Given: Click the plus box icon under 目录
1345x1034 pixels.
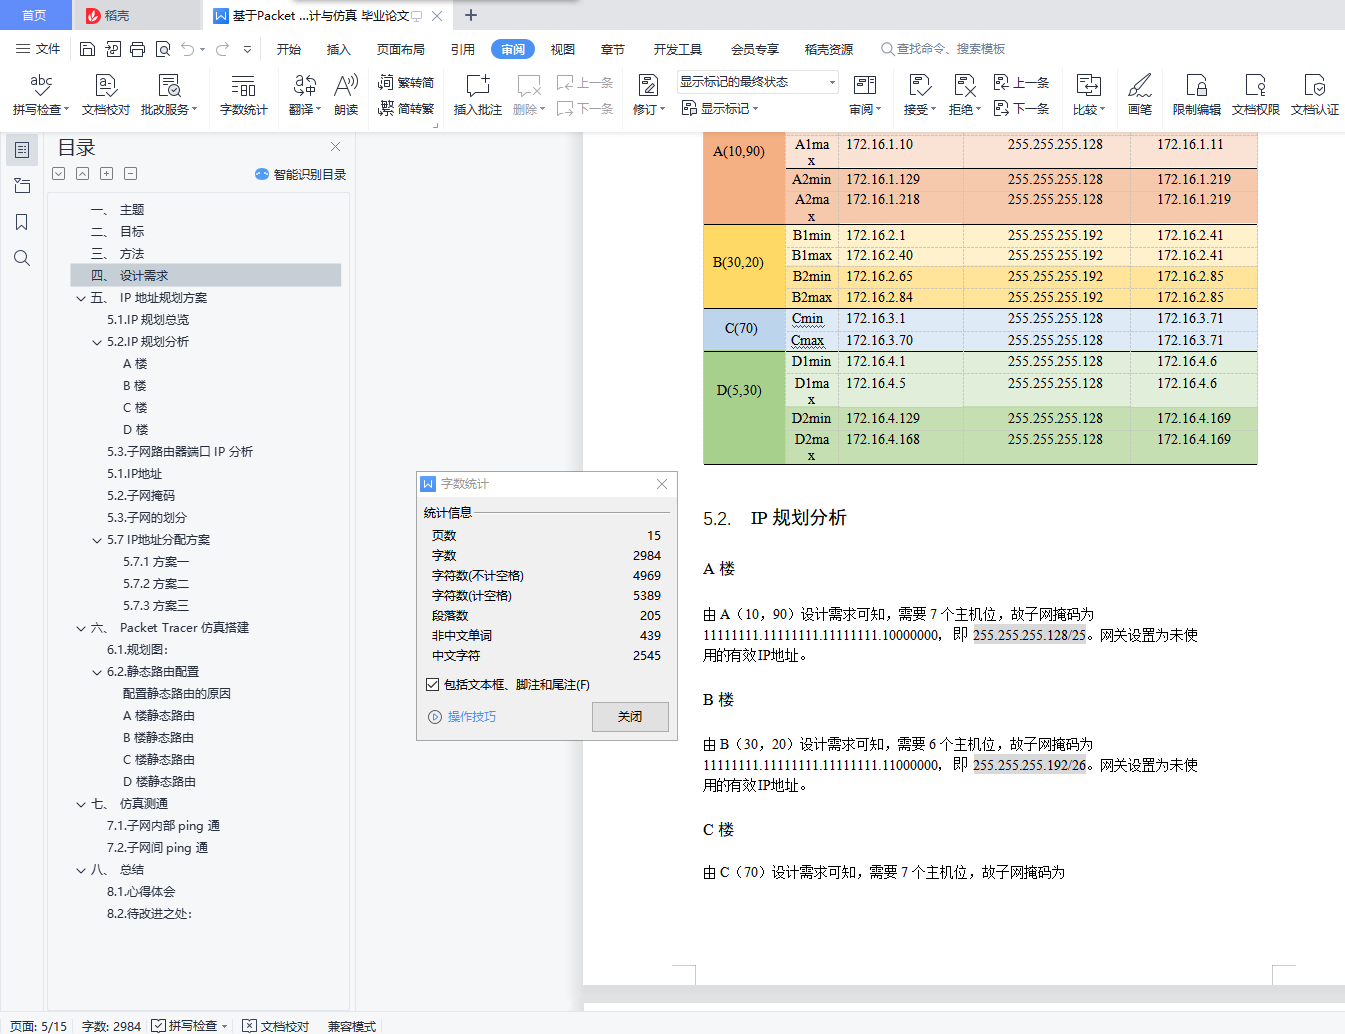Looking at the screenshot, I should 107,174.
